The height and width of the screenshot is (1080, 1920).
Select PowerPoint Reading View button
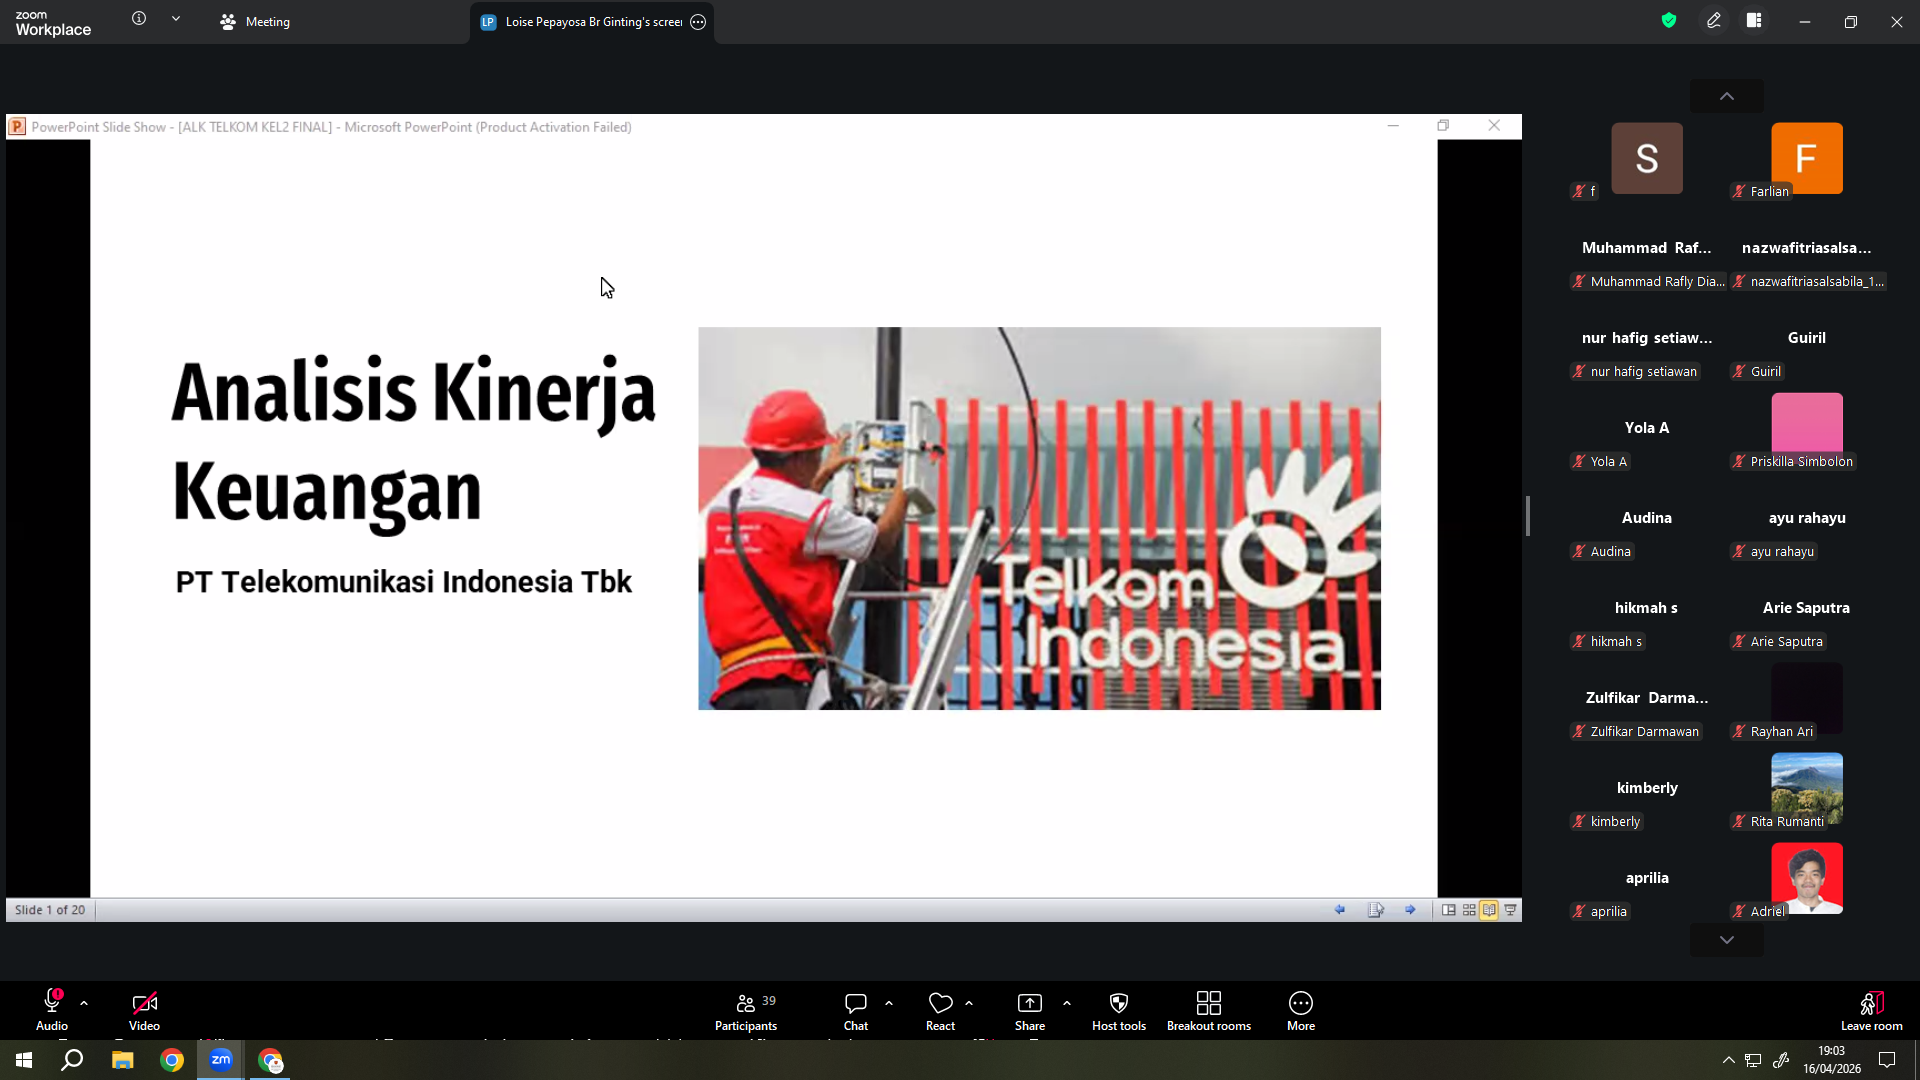pyautogui.click(x=1489, y=910)
